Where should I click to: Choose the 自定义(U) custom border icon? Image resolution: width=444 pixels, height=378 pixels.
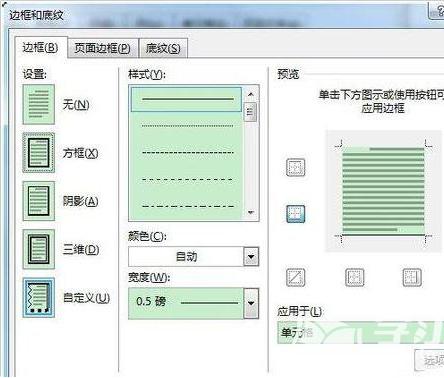[39, 297]
